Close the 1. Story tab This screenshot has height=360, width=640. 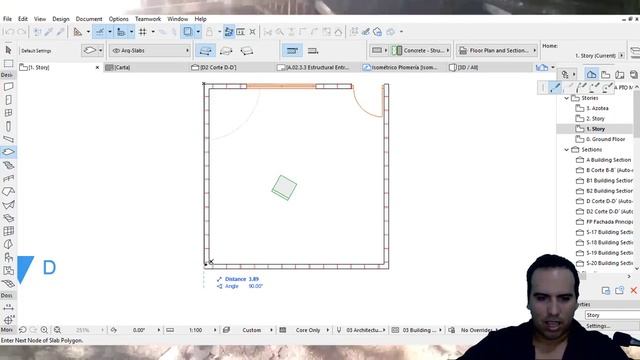tap(97, 67)
